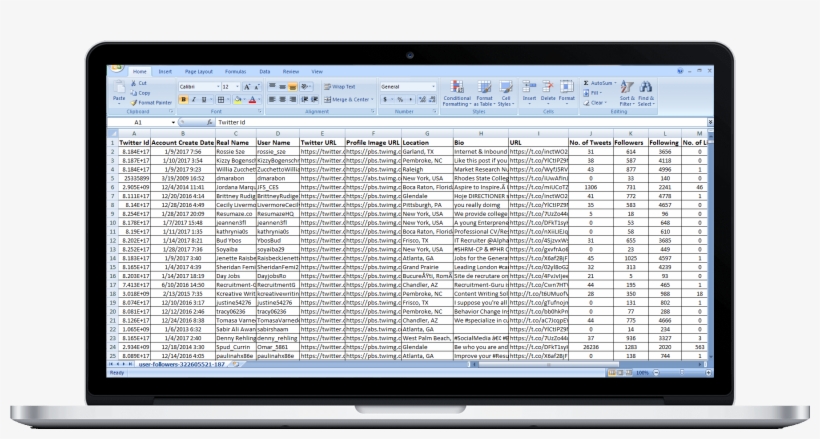This screenshot has height=439, width=820.
Task: Expand Merge & Center options arrow
Action: click(372, 99)
